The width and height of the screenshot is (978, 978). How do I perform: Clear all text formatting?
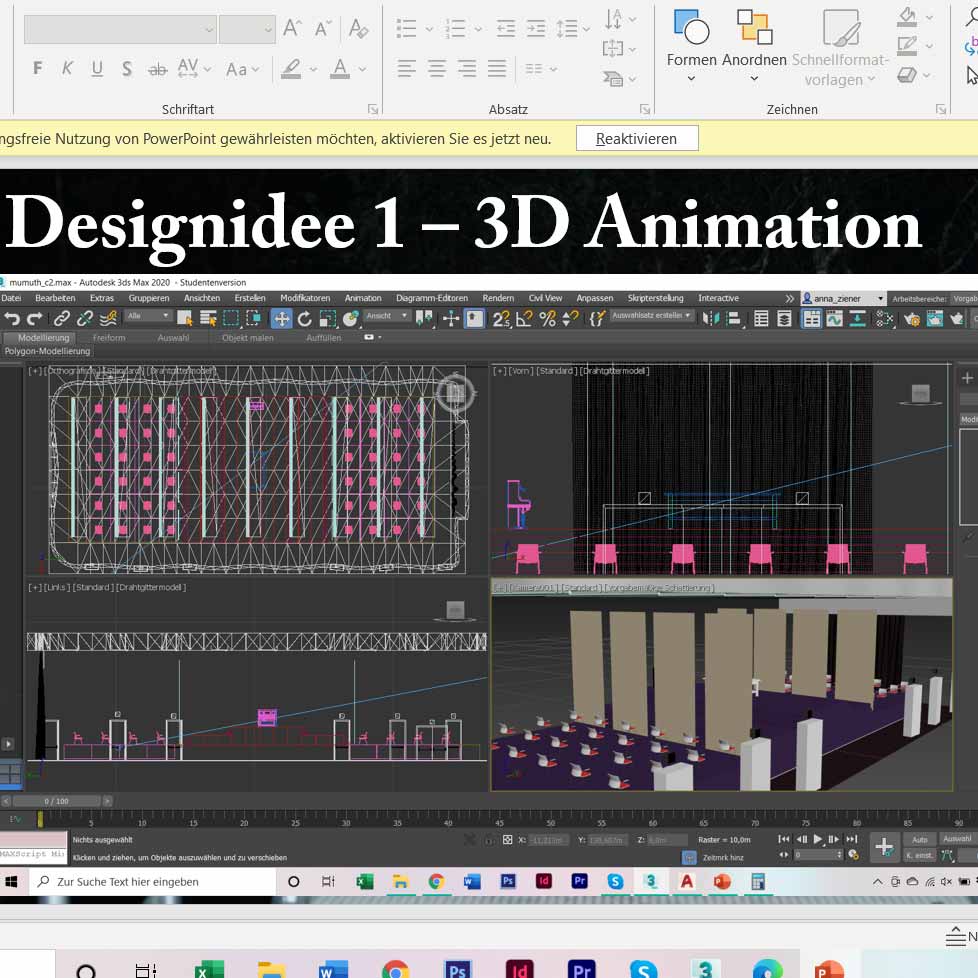(x=359, y=28)
